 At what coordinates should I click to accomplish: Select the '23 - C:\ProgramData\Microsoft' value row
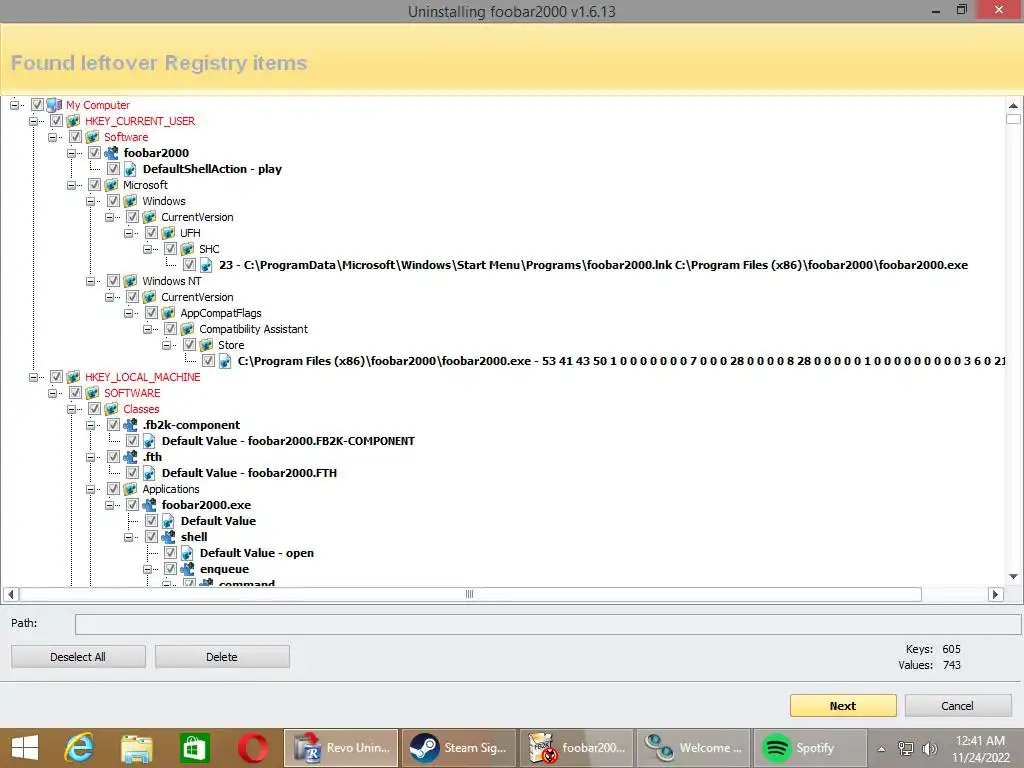point(593,265)
